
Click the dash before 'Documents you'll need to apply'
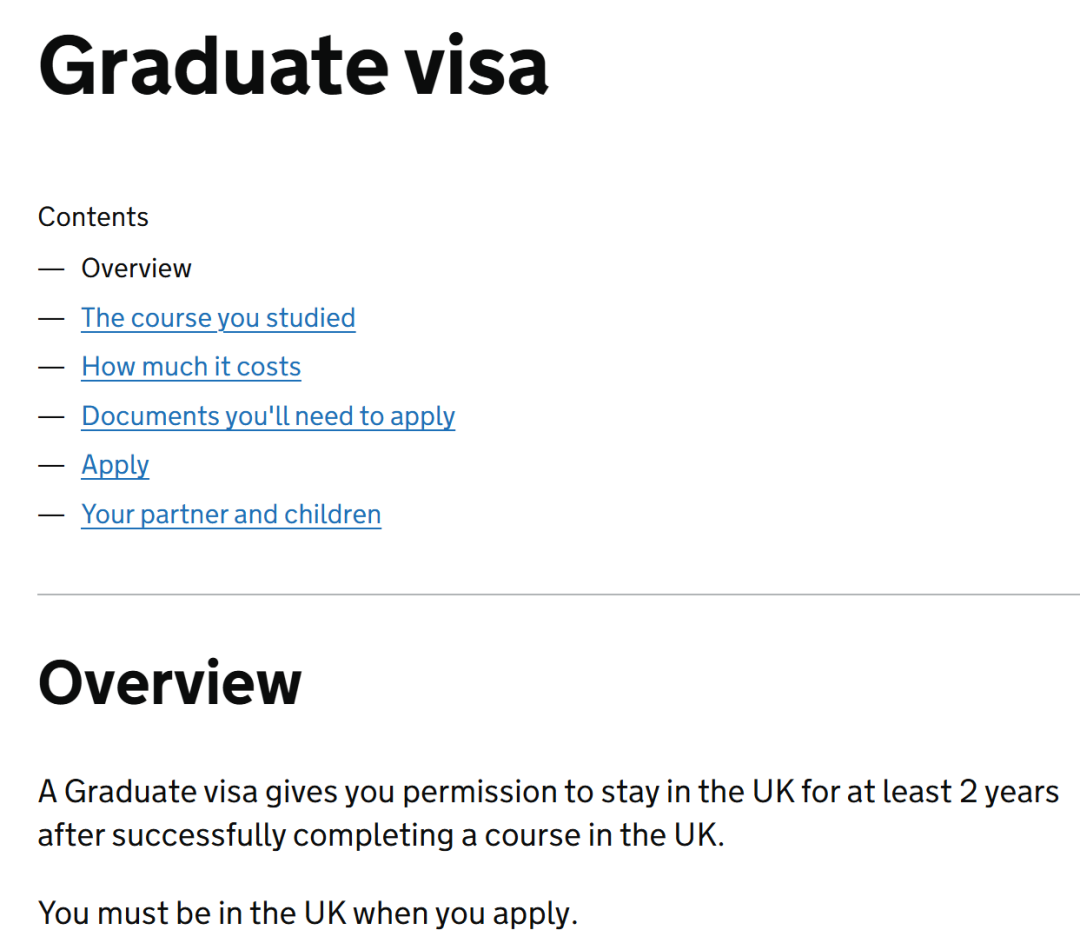pos(51,417)
